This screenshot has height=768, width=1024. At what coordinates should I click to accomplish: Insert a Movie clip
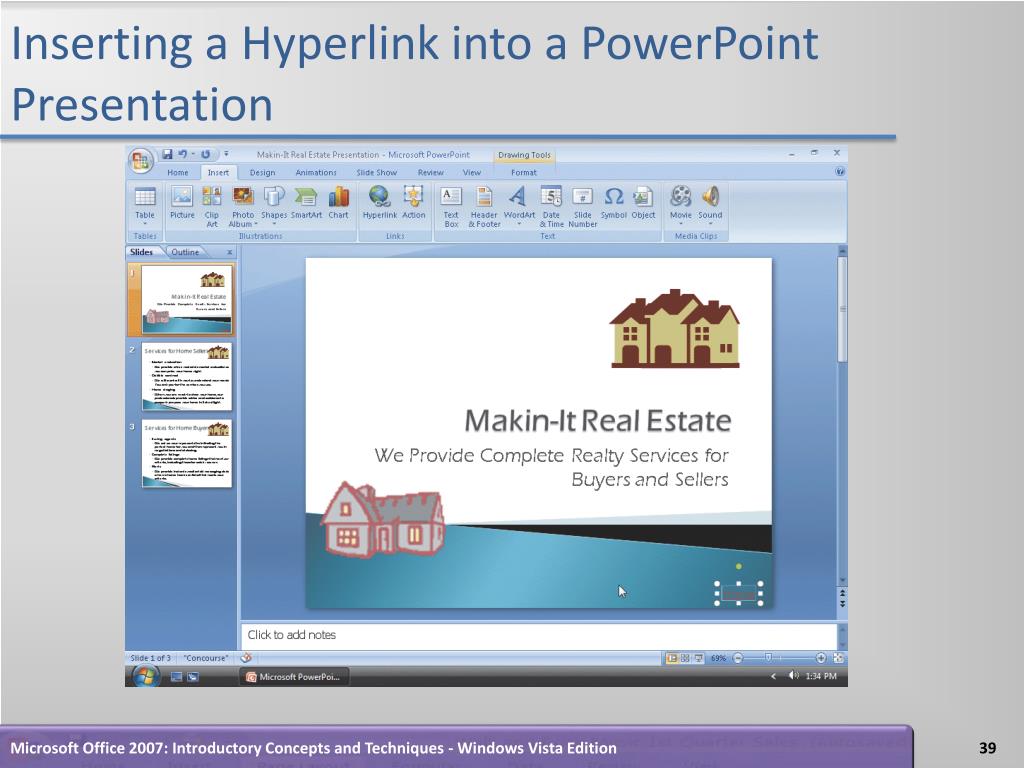(x=680, y=206)
